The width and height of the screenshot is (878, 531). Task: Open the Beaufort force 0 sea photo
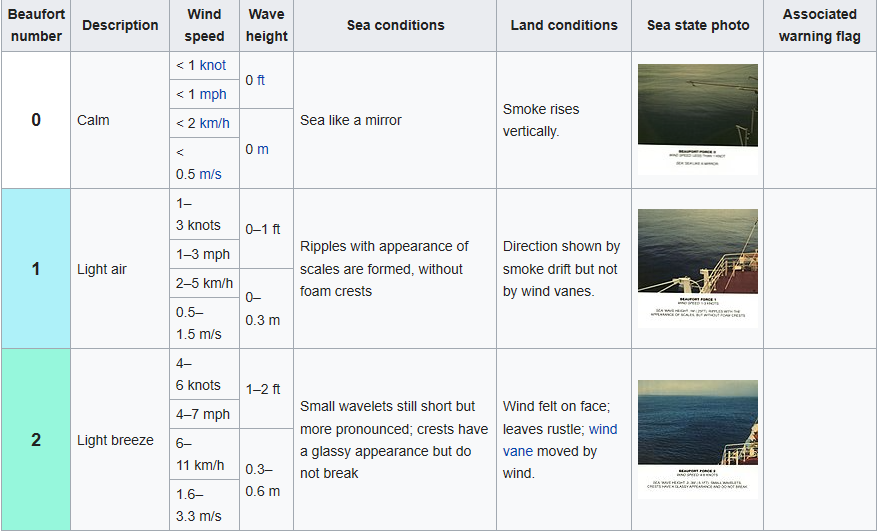click(697, 119)
